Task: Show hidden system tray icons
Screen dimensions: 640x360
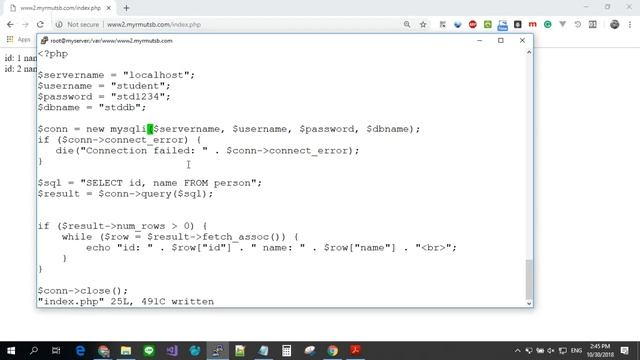Action: (x=518, y=351)
